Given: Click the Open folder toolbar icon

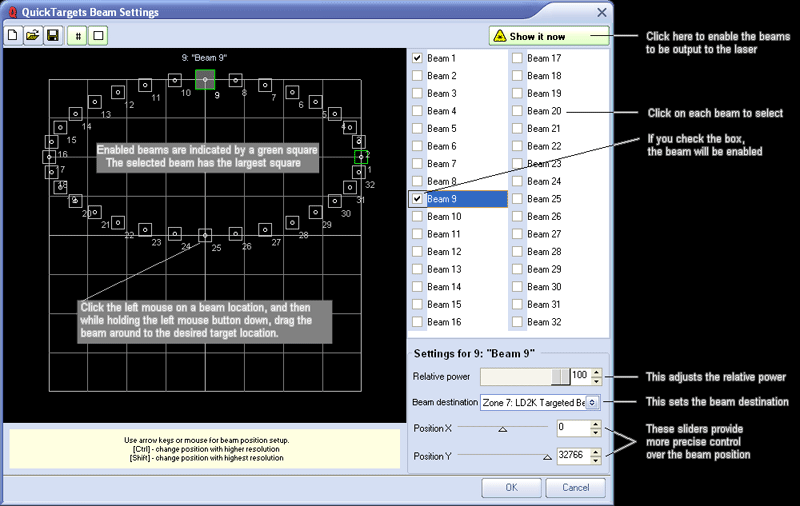Looking at the screenshot, I should (33, 35).
